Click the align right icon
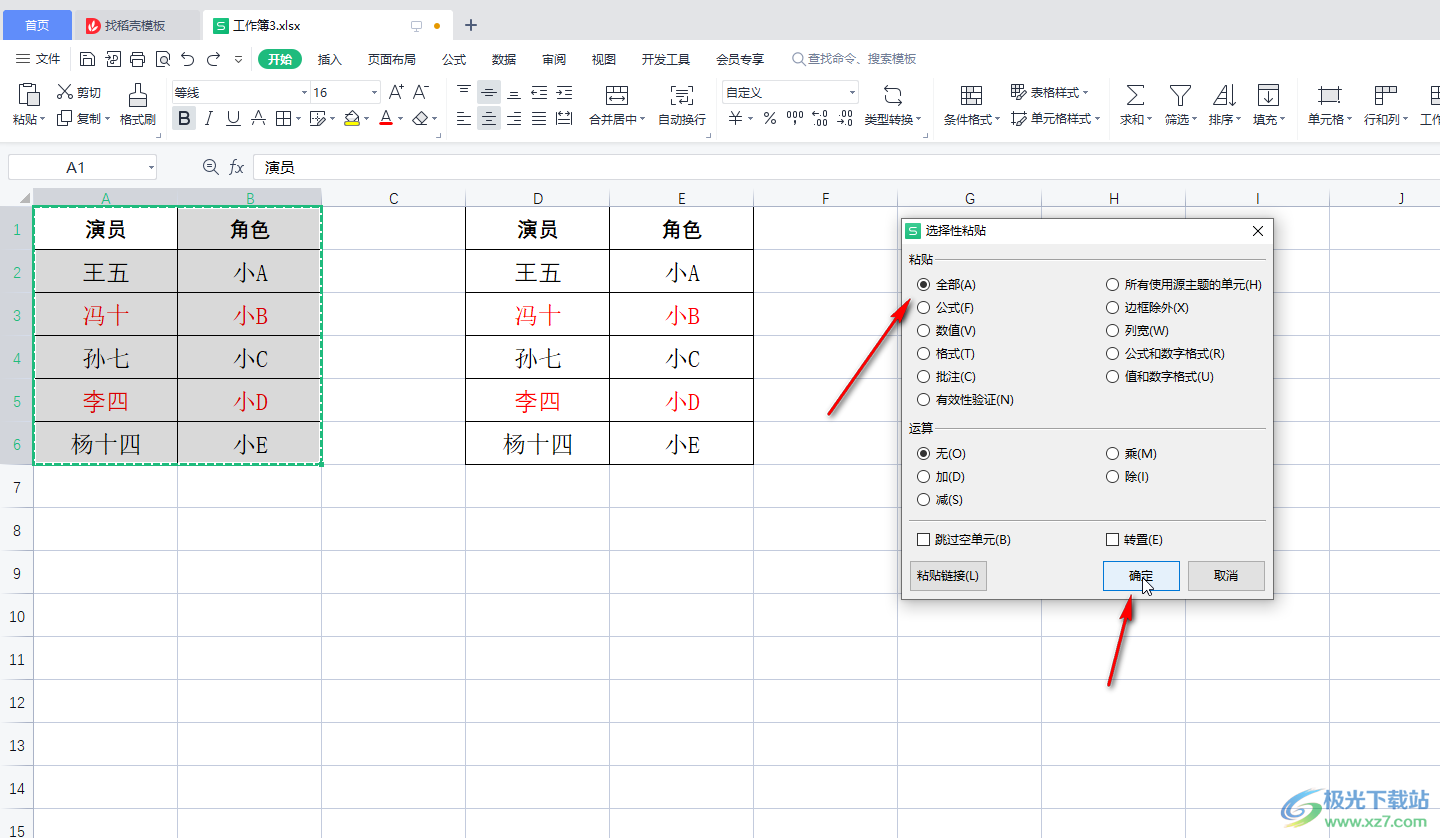The height and width of the screenshot is (838, 1440). 514,119
